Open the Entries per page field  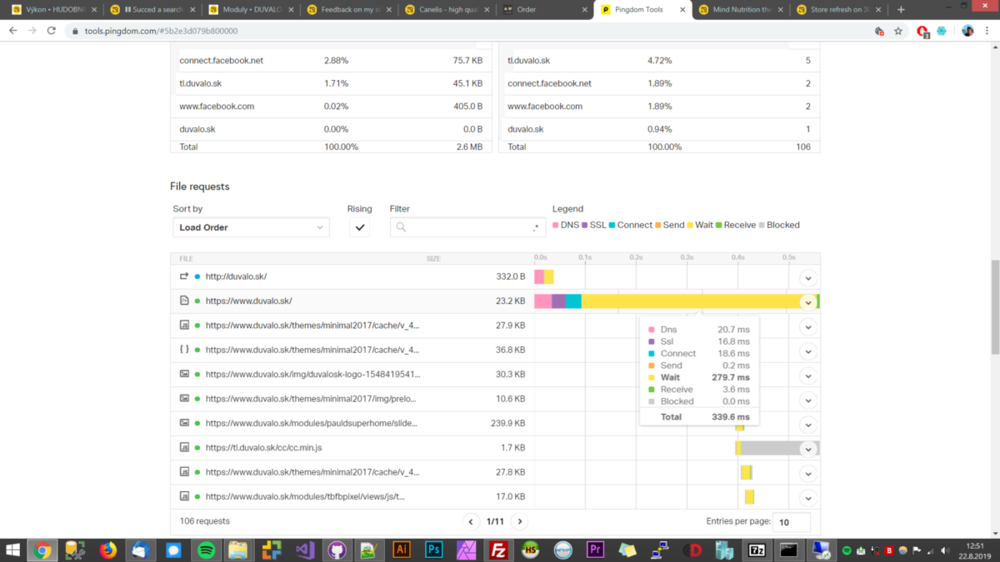791,522
